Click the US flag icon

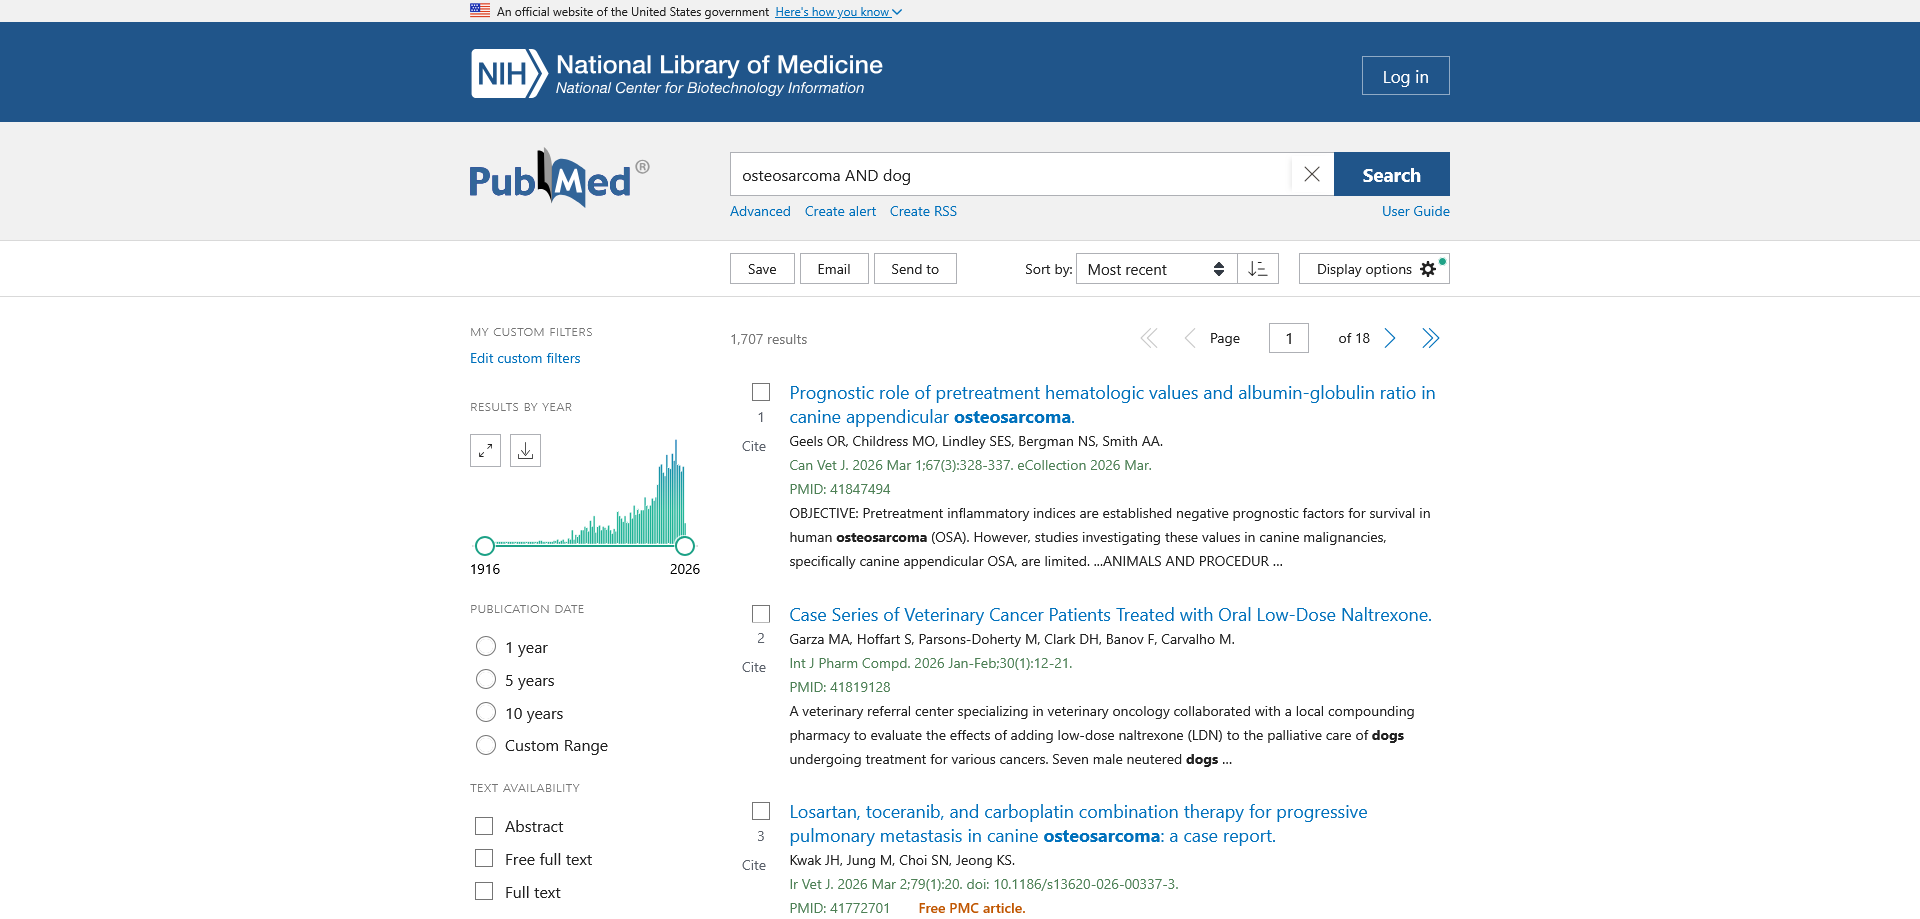coord(480,11)
